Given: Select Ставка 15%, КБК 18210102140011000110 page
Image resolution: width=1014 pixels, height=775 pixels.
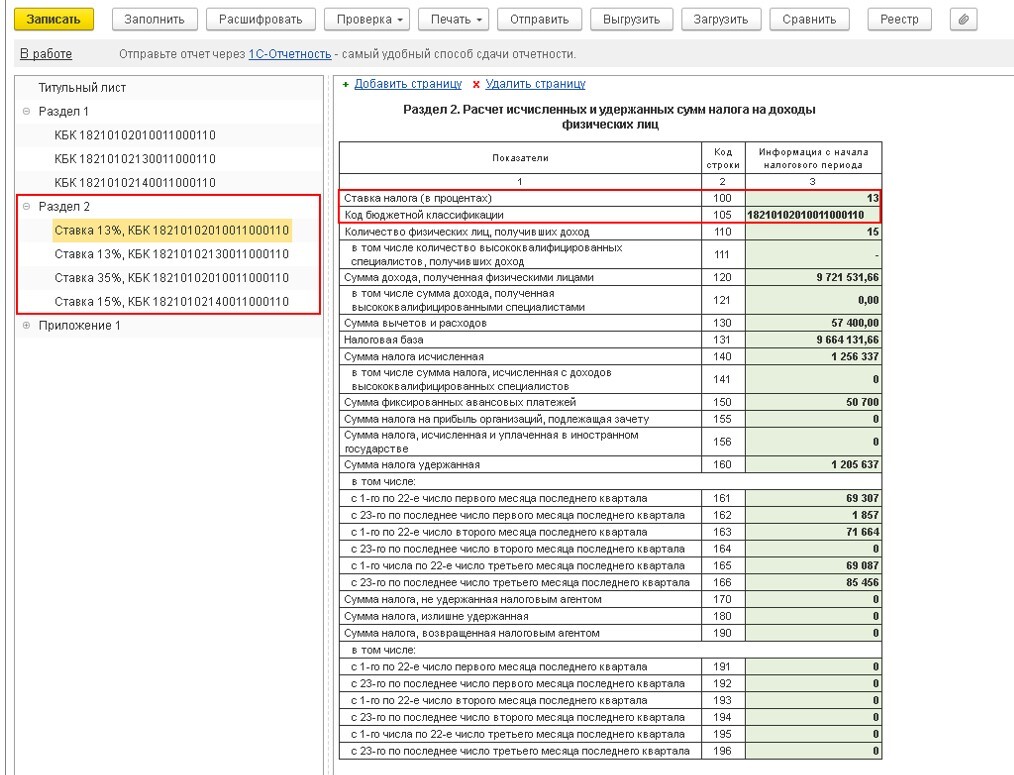Looking at the screenshot, I should point(172,302).
